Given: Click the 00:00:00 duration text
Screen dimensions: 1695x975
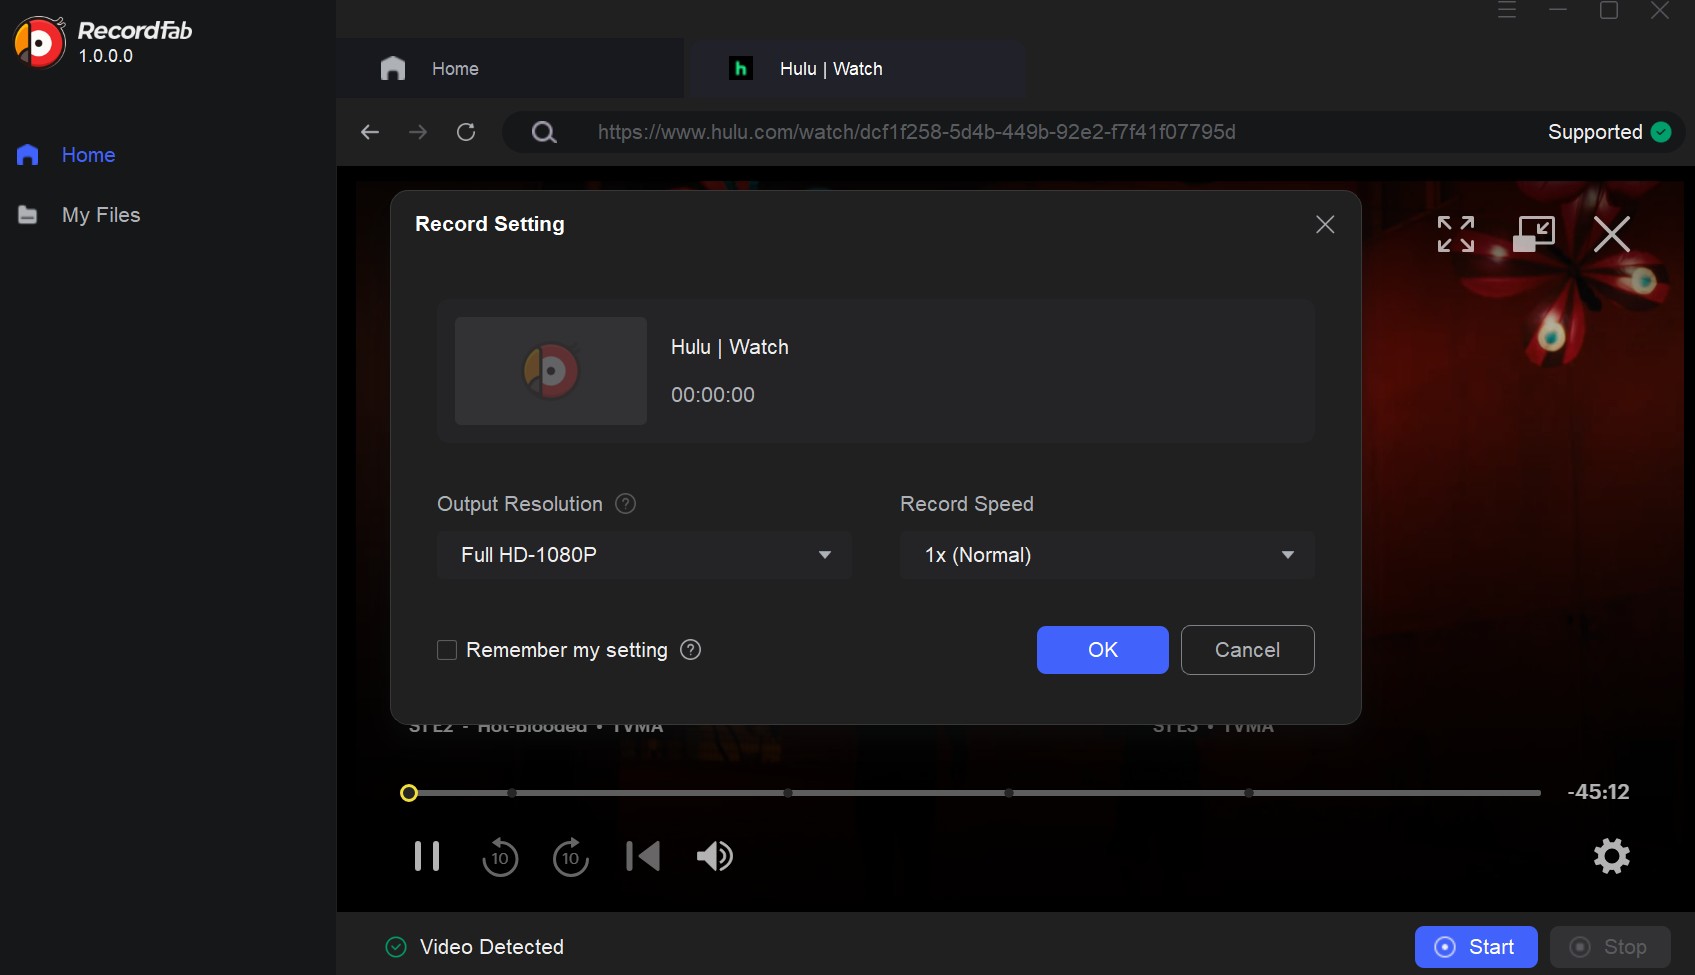Looking at the screenshot, I should [713, 395].
